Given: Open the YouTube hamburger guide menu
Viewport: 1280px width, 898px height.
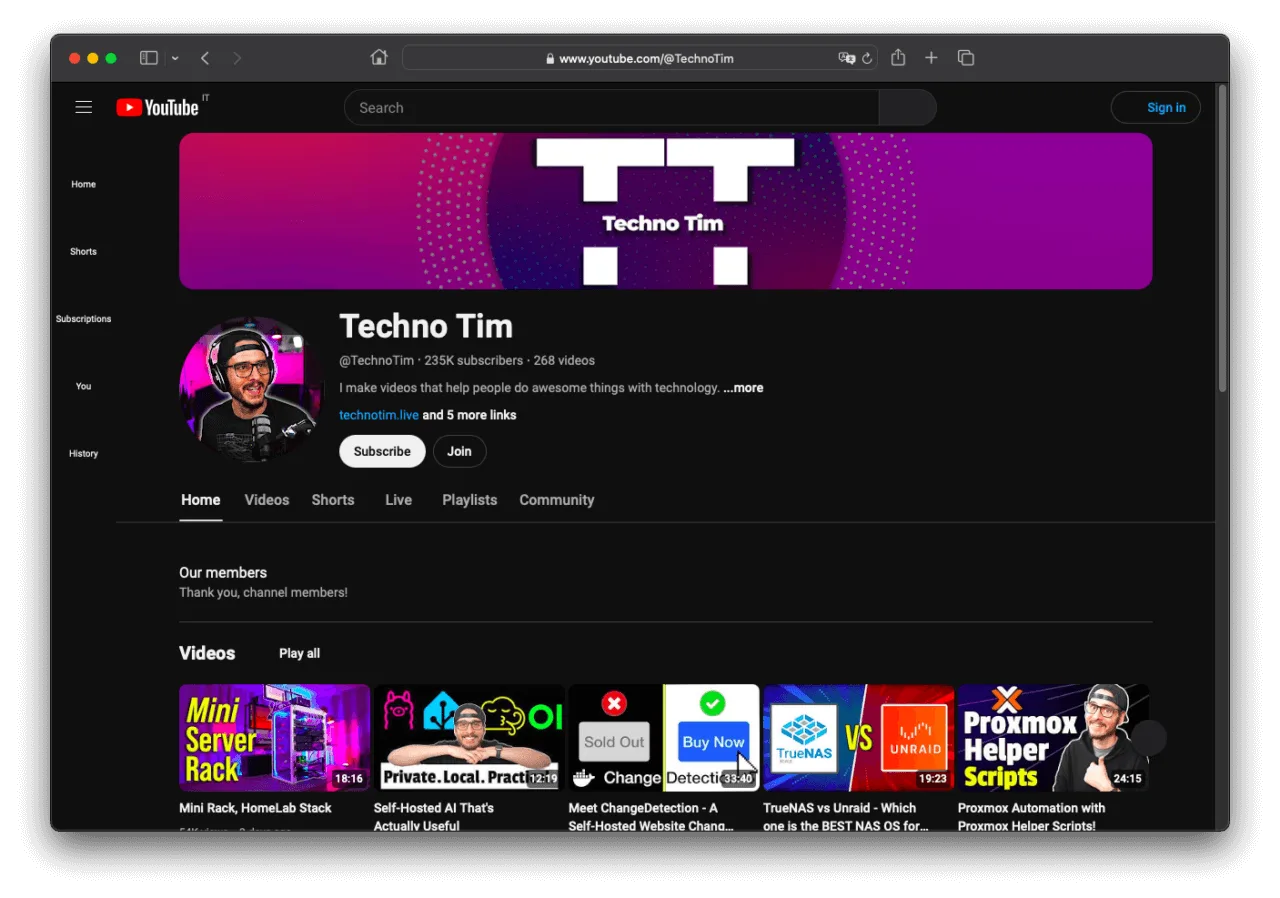Looking at the screenshot, I should [x=84, y=108].
